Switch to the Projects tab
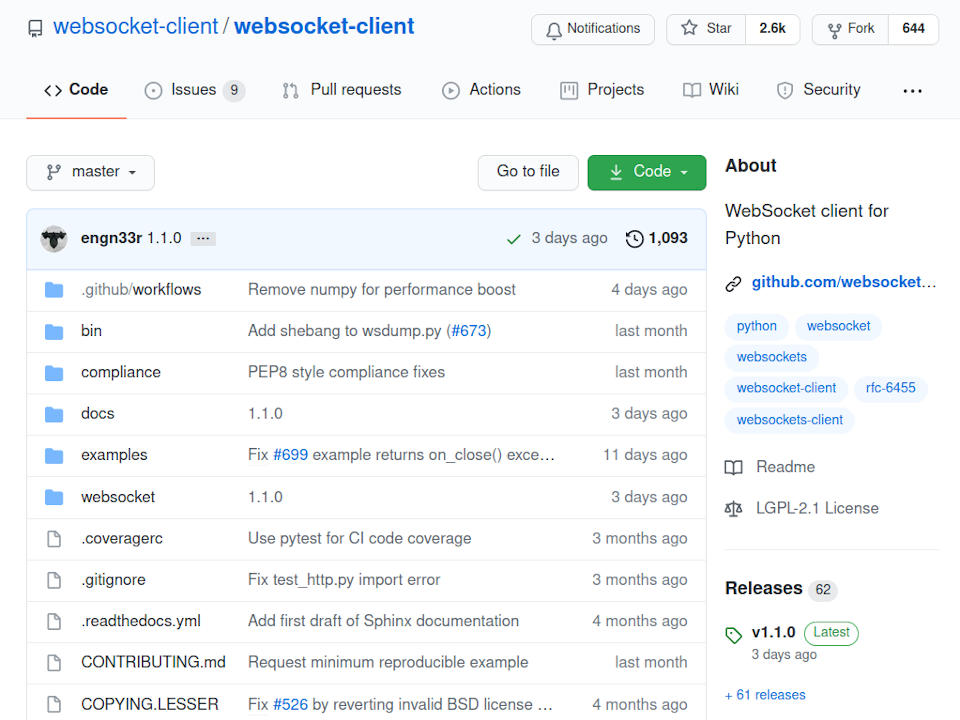Image resolution: width=960 pixels, height=720 pixels. (602, 90)
